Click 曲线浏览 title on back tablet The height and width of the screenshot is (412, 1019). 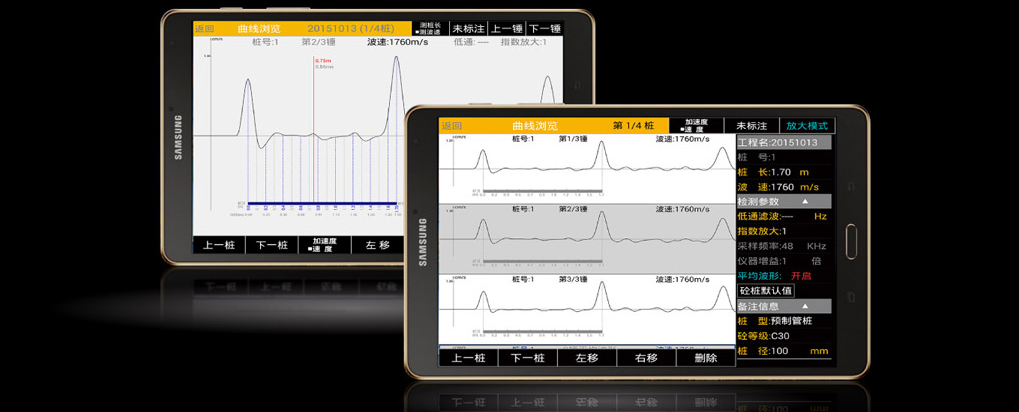259,29
